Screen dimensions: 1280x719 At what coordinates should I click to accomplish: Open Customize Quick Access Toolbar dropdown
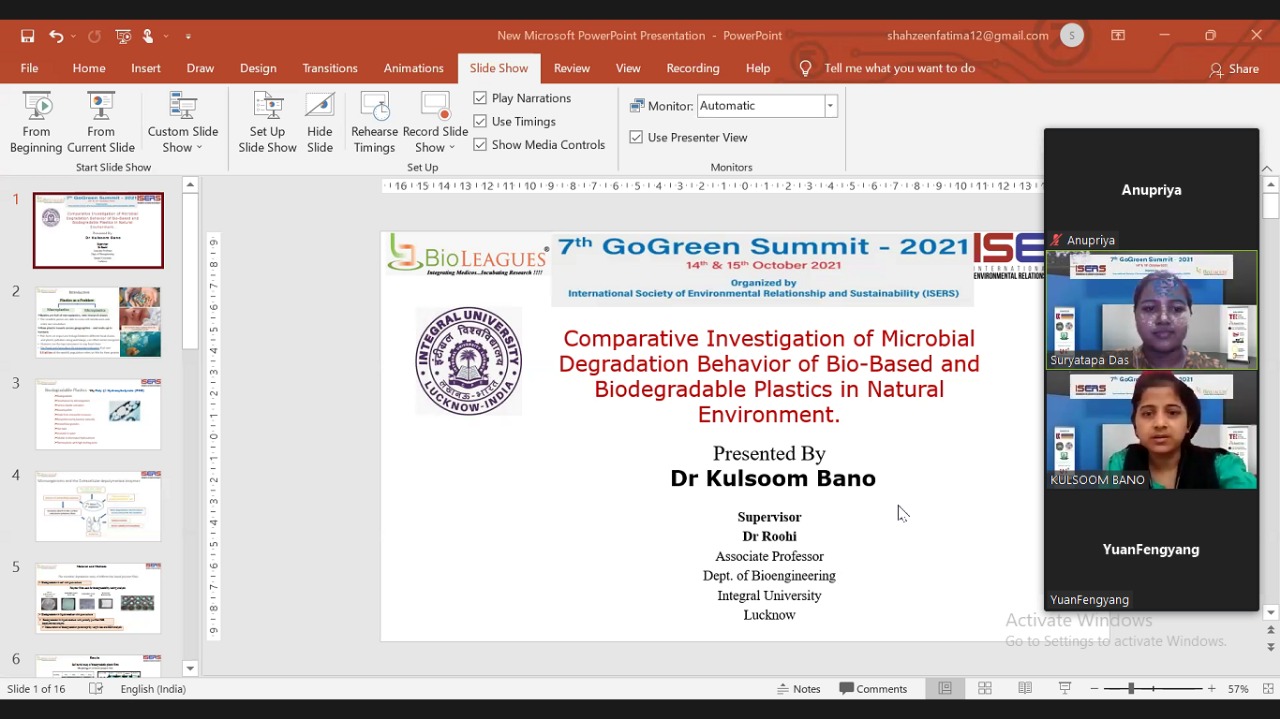coord(188,36)
